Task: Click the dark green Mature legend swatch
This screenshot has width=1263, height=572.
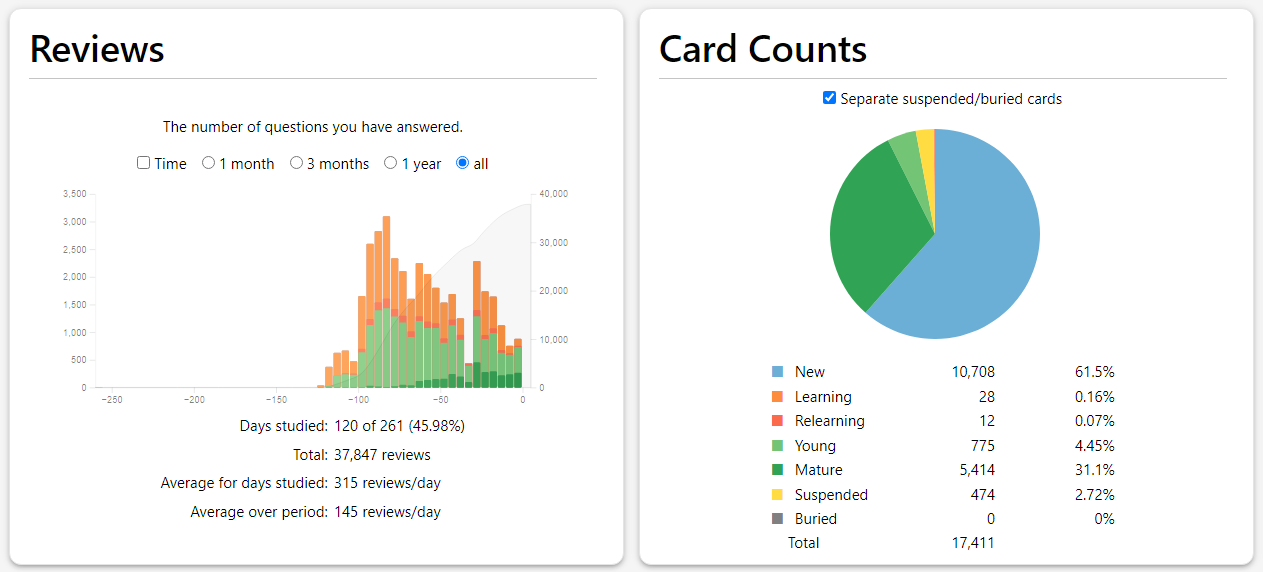Action: 777,470
